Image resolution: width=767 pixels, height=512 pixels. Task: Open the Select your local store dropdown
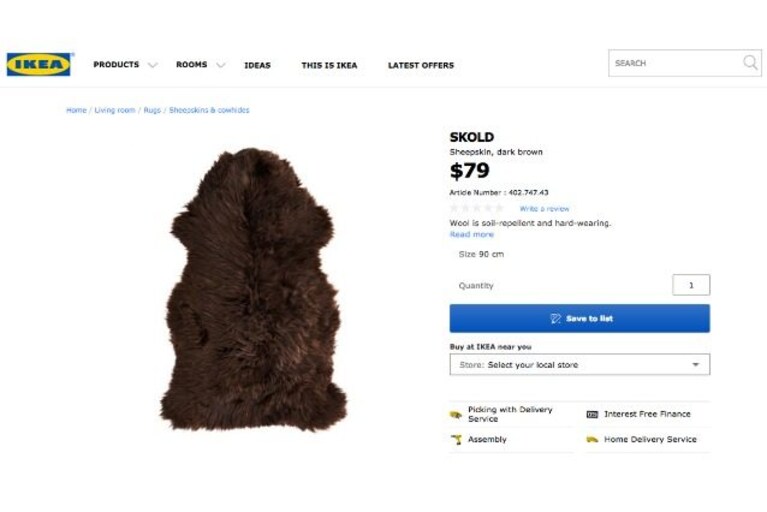(580, 364)
